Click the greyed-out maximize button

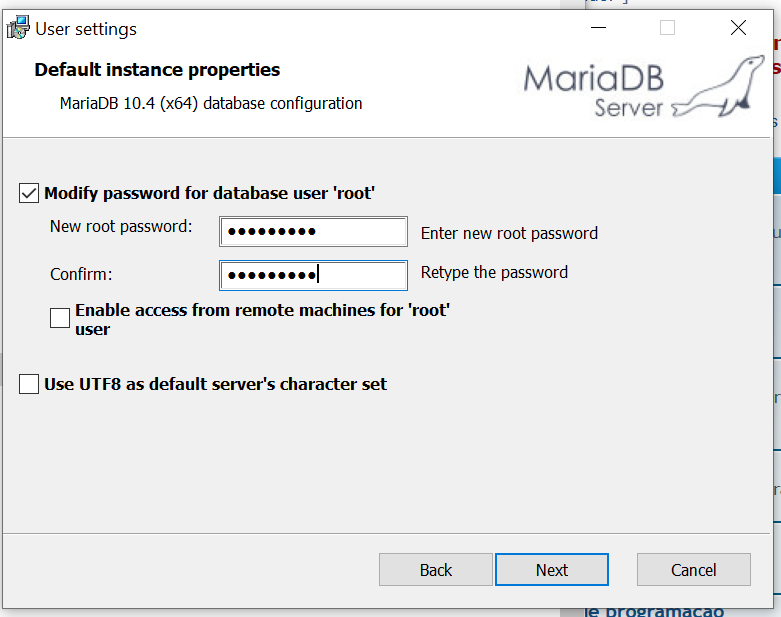[x=667, y=28]
